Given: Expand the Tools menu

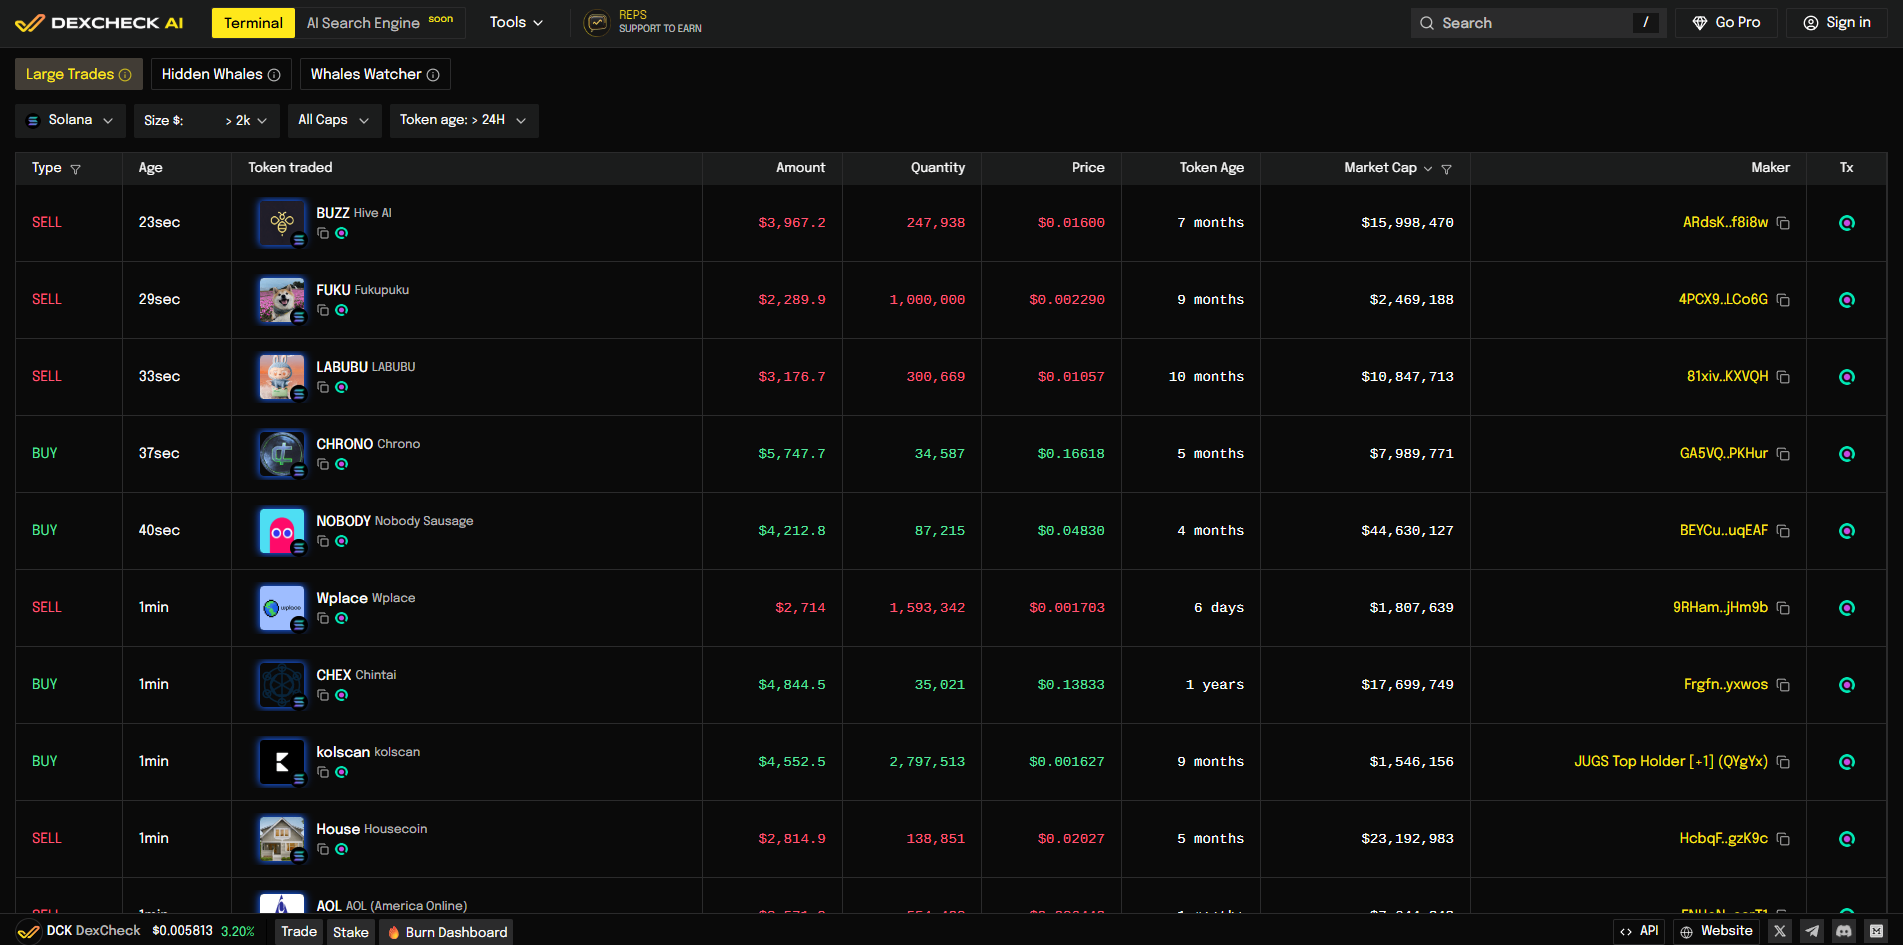Looking at the screenshot, I should [515, 21].
